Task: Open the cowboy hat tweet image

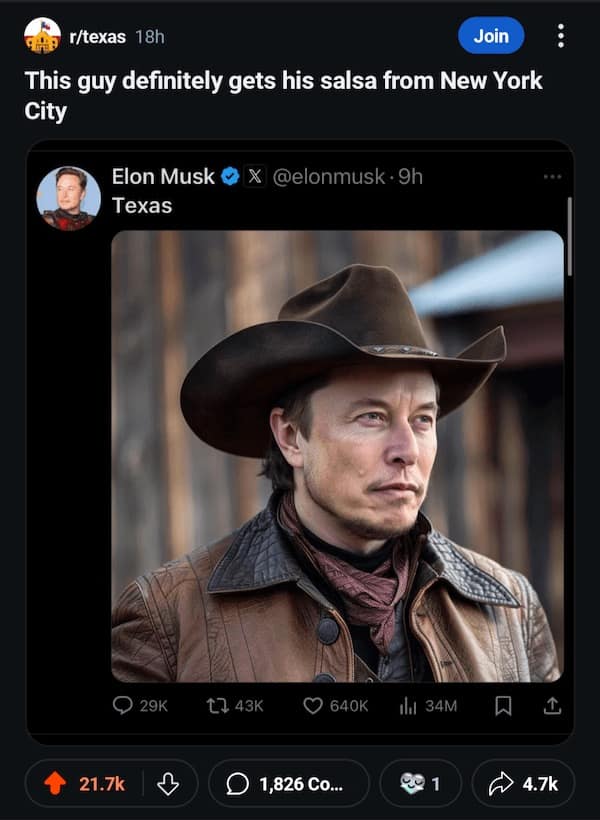Action: point(337,456)
